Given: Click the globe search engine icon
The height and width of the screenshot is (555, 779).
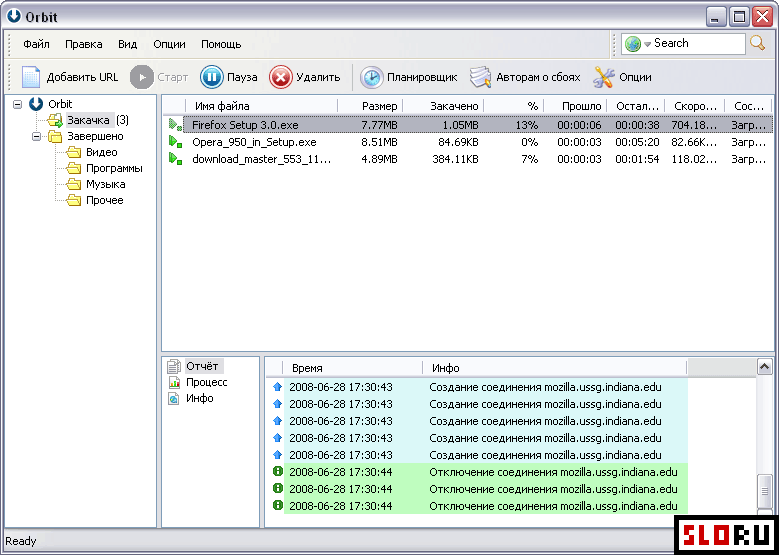Looking at the screenshot, I should click(632, 44).
